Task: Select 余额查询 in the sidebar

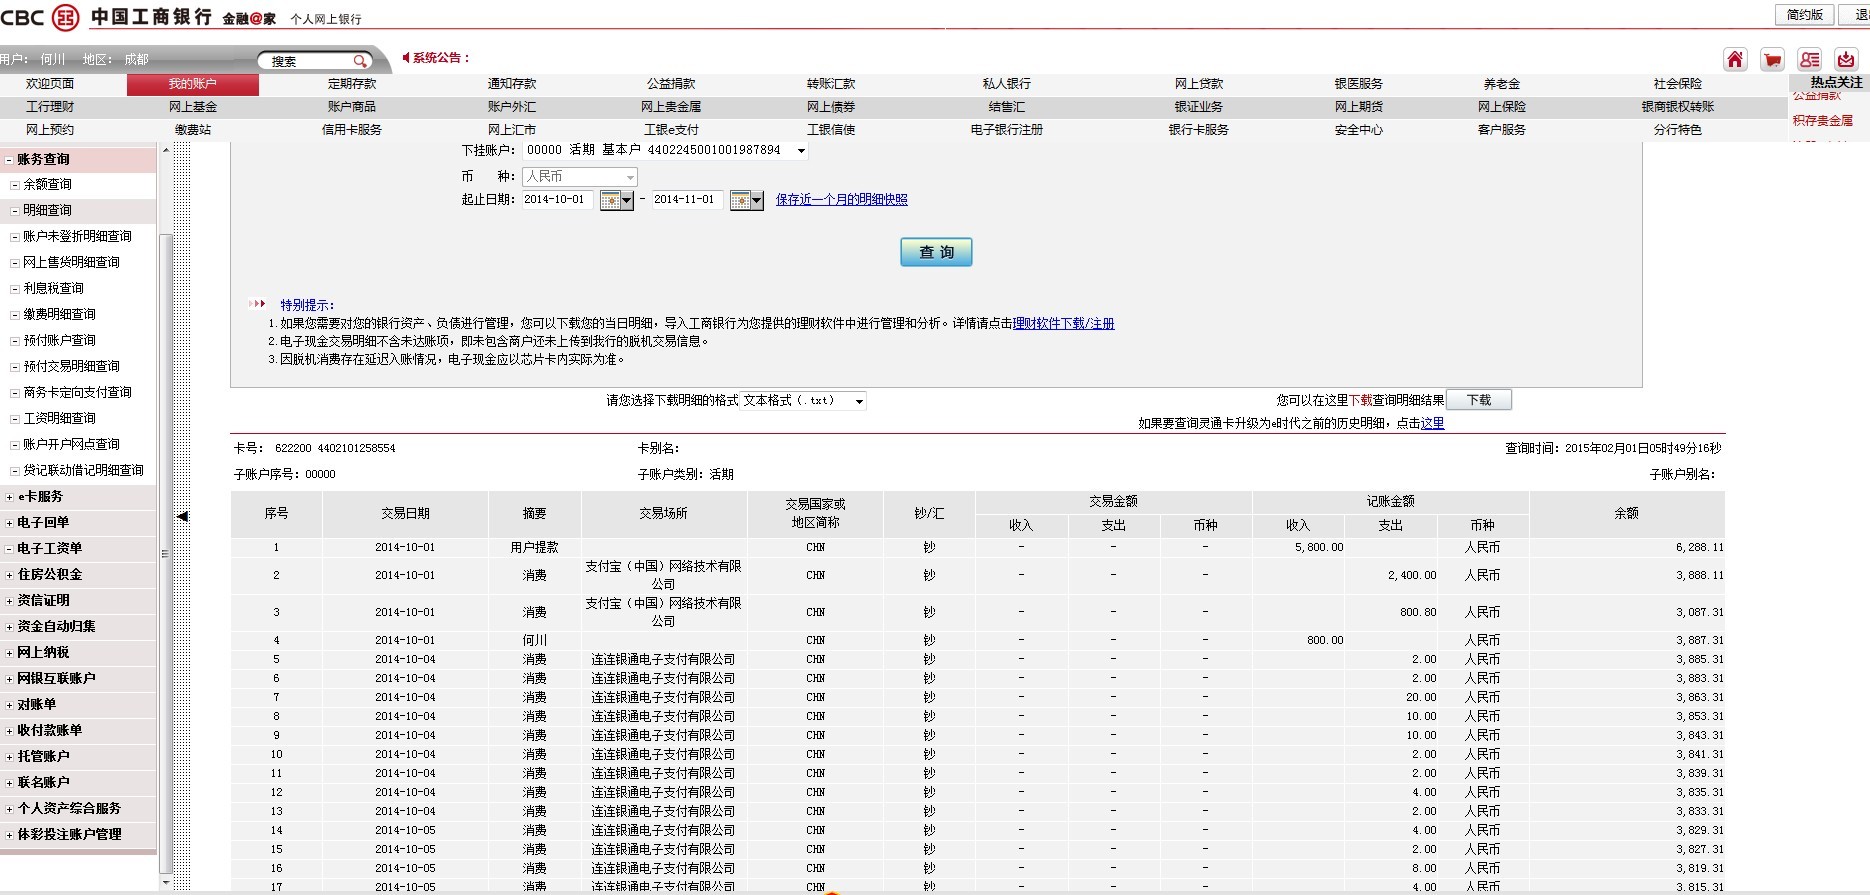Action: point(47,185)
